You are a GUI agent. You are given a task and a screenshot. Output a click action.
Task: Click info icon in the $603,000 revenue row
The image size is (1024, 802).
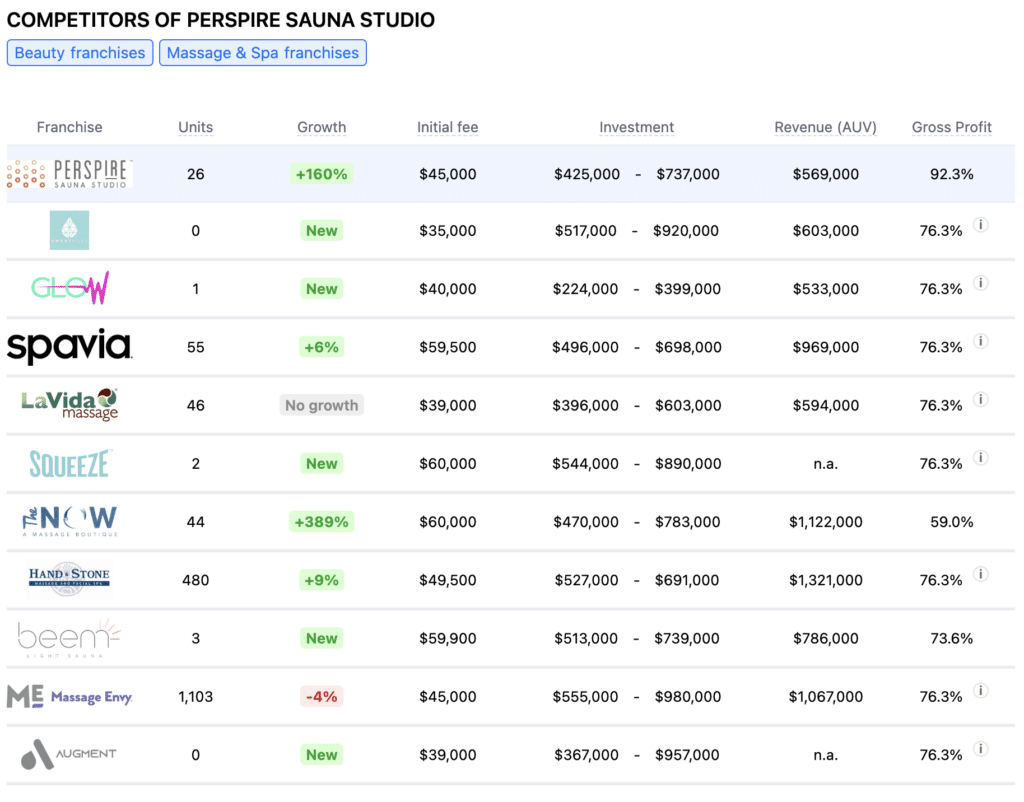click(x=980, y=225)
